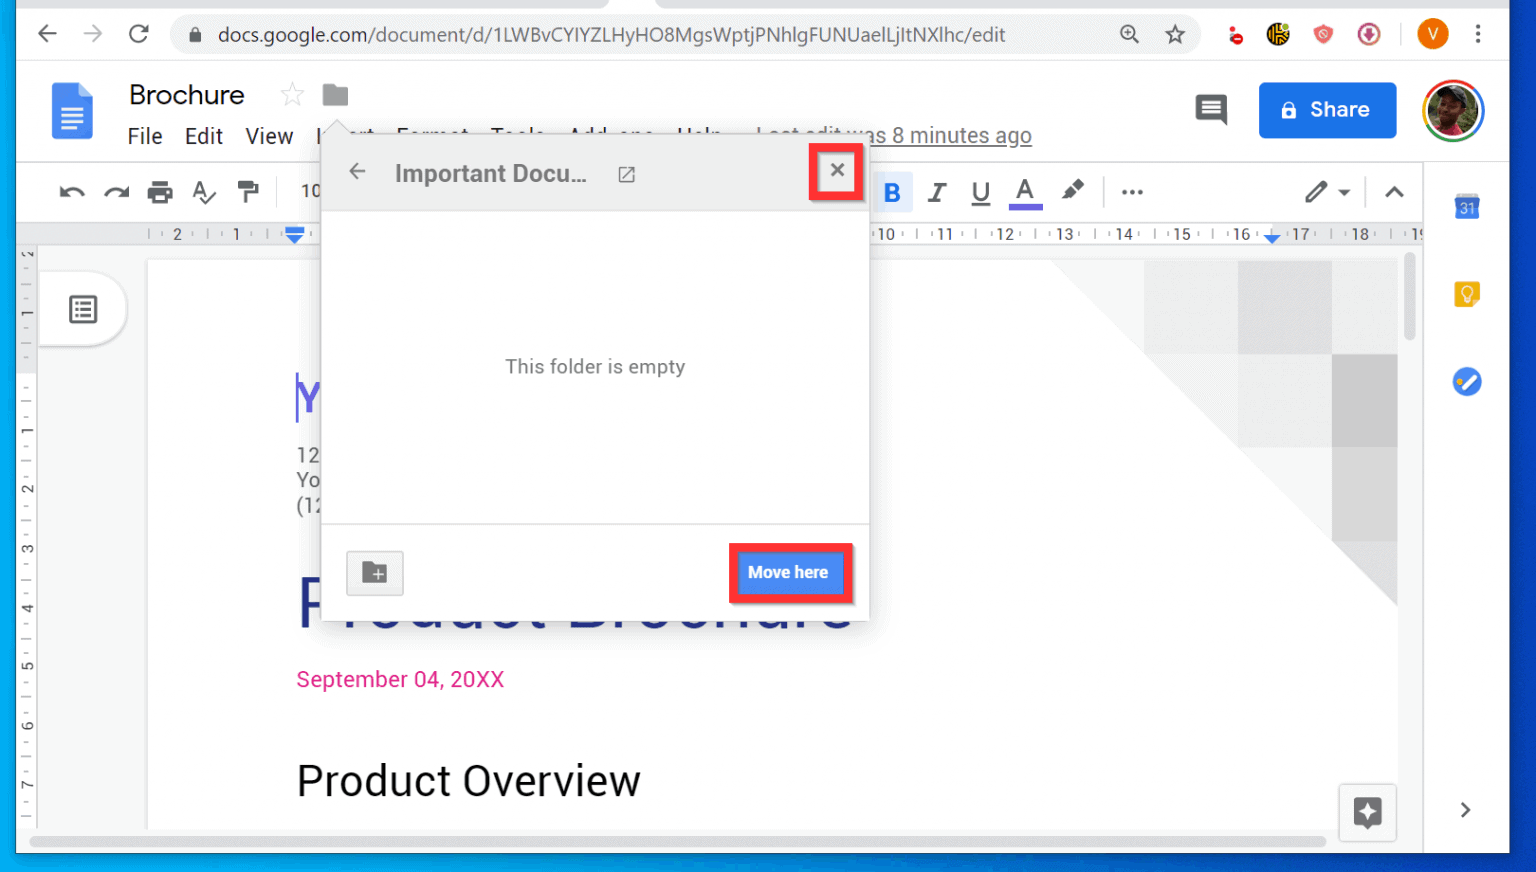
Task: Create a new folder in the dialog
Action: [x=375, y=573]
